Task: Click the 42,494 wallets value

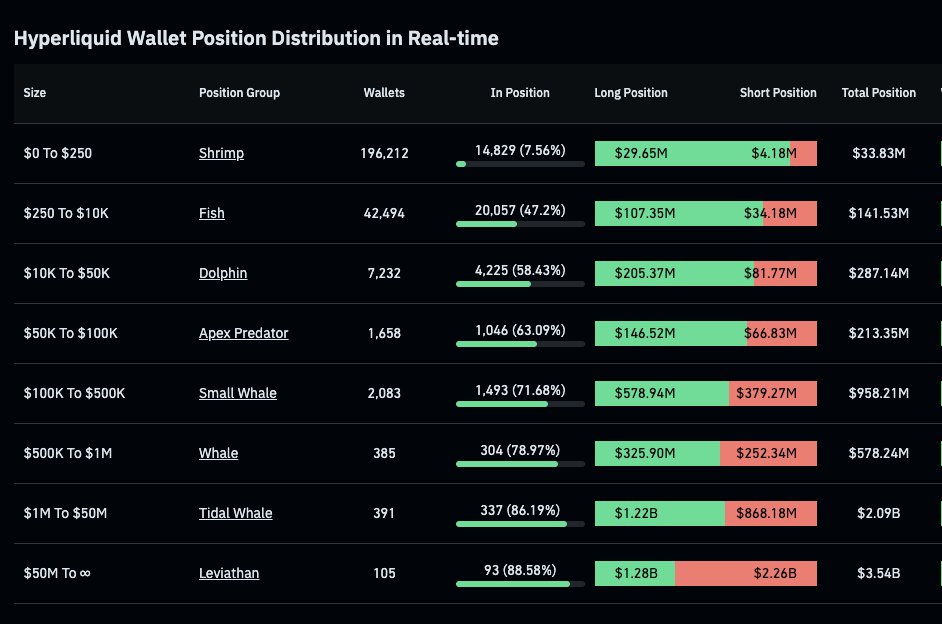Action: click(384, 214)
